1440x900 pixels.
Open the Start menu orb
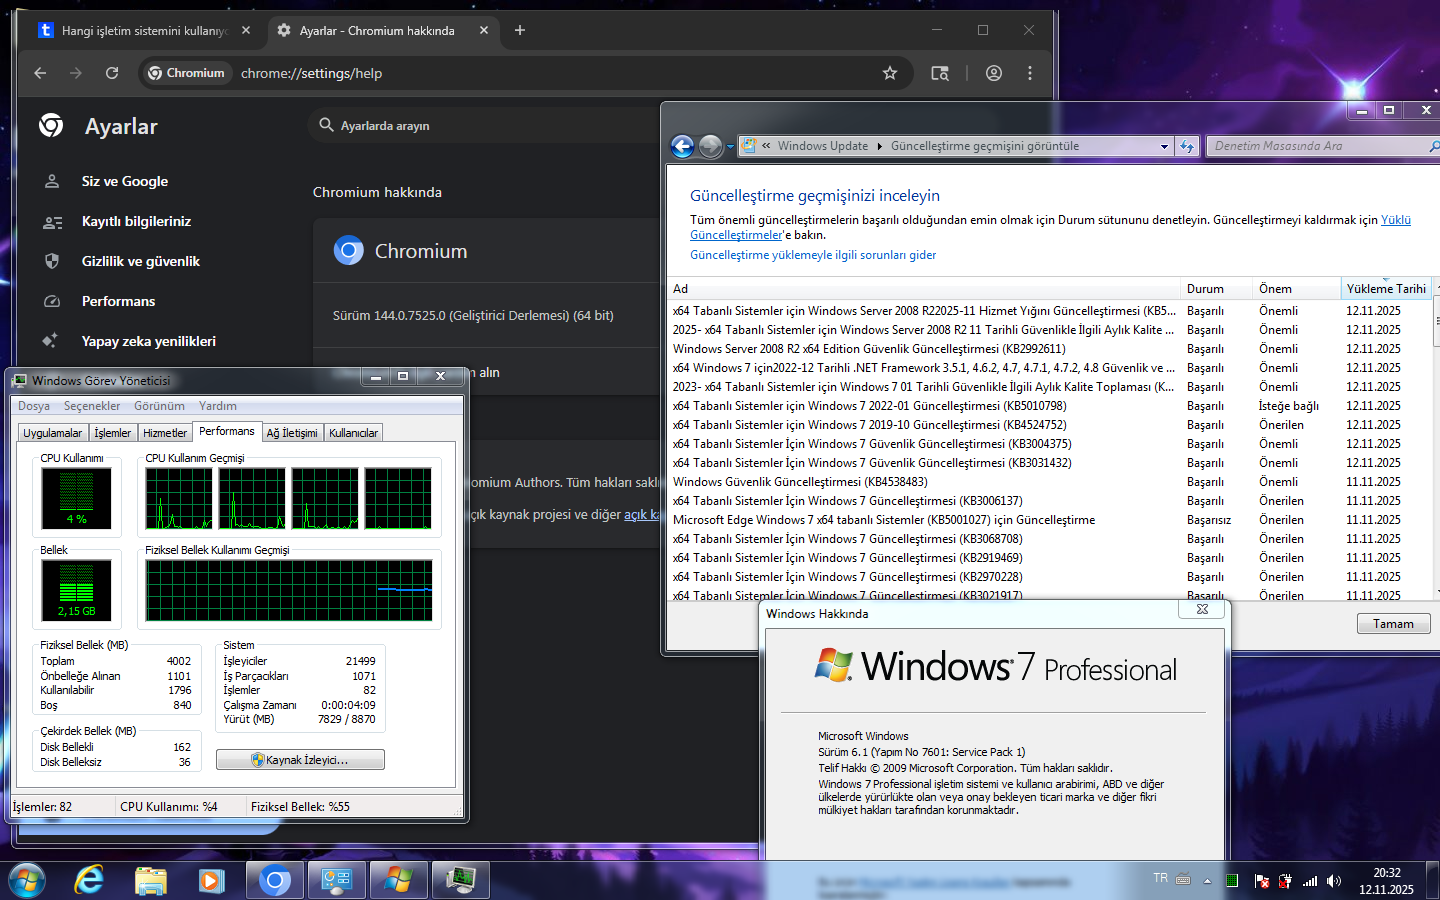27,880
